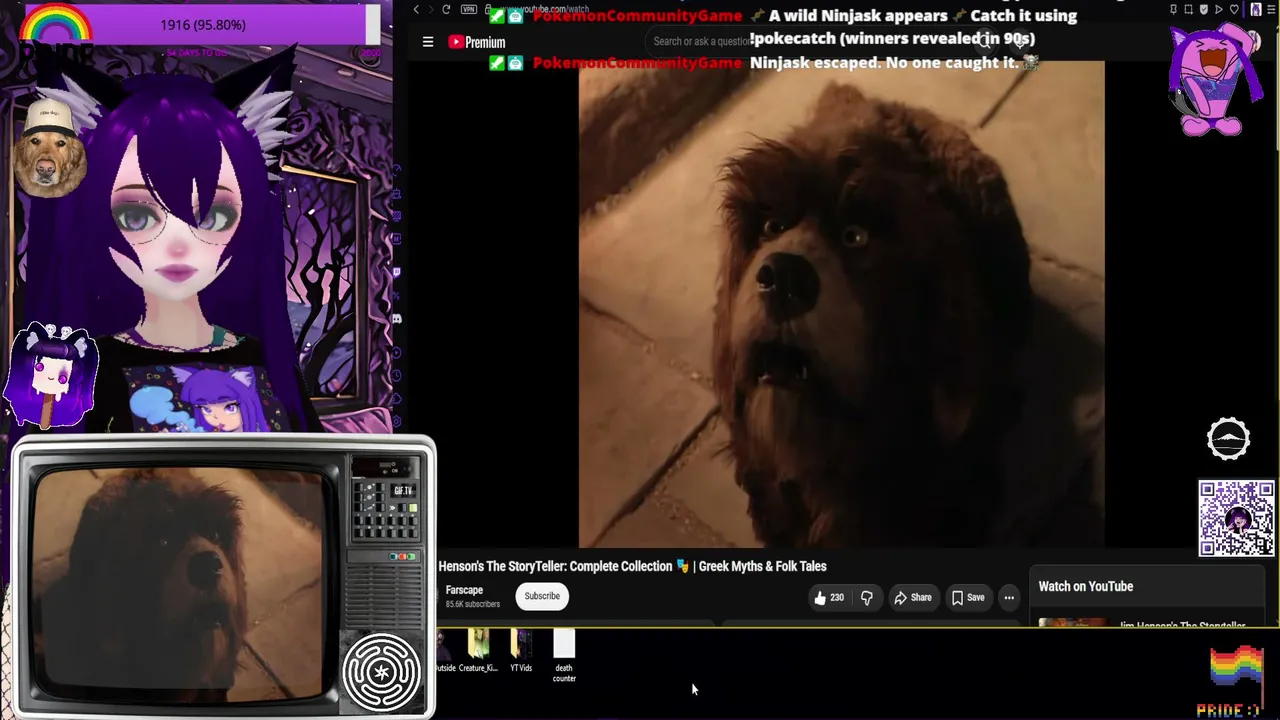Click the browser heart favorites icon
The width and height of the screenshot is (1280, 720).
tap(1234, 10)
